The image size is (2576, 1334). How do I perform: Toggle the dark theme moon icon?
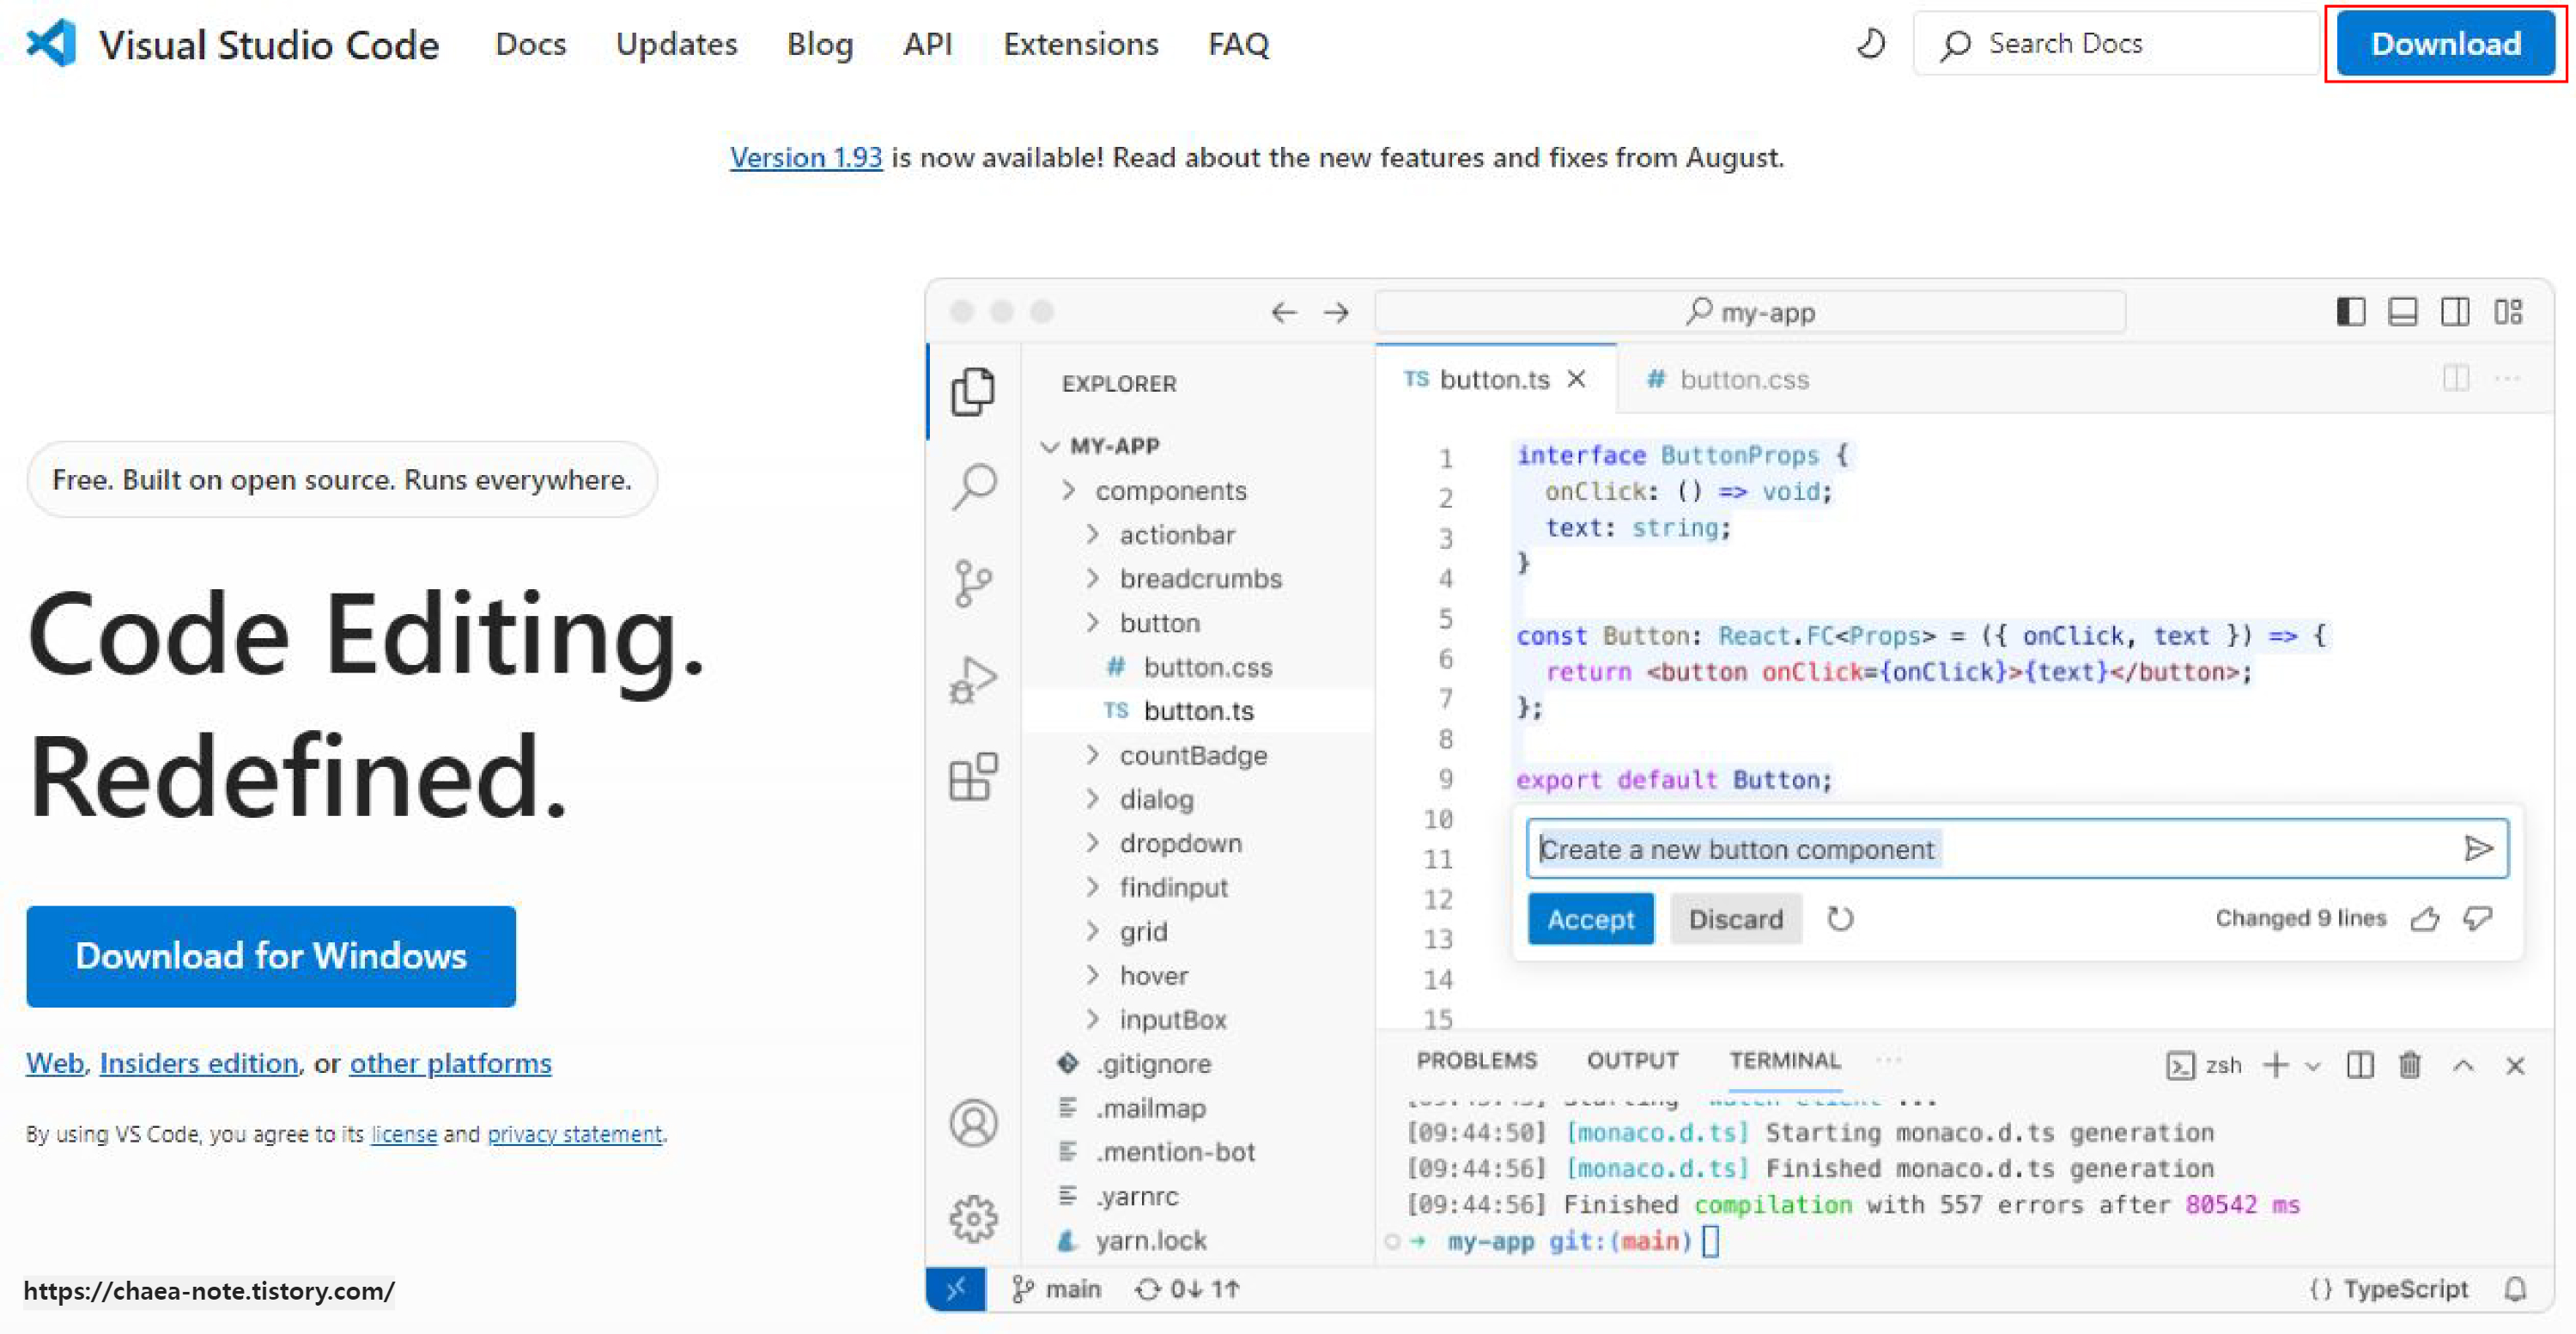coord(1870,44)
